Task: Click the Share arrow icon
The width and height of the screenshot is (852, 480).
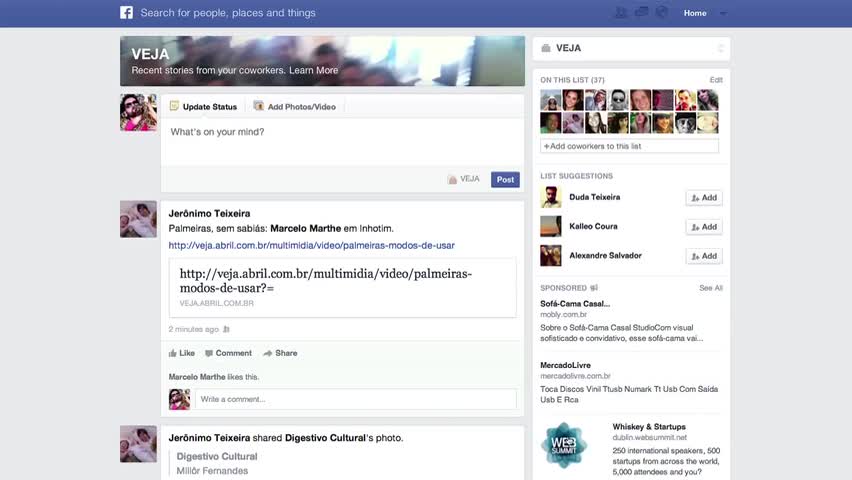Action: pos(267,353)
